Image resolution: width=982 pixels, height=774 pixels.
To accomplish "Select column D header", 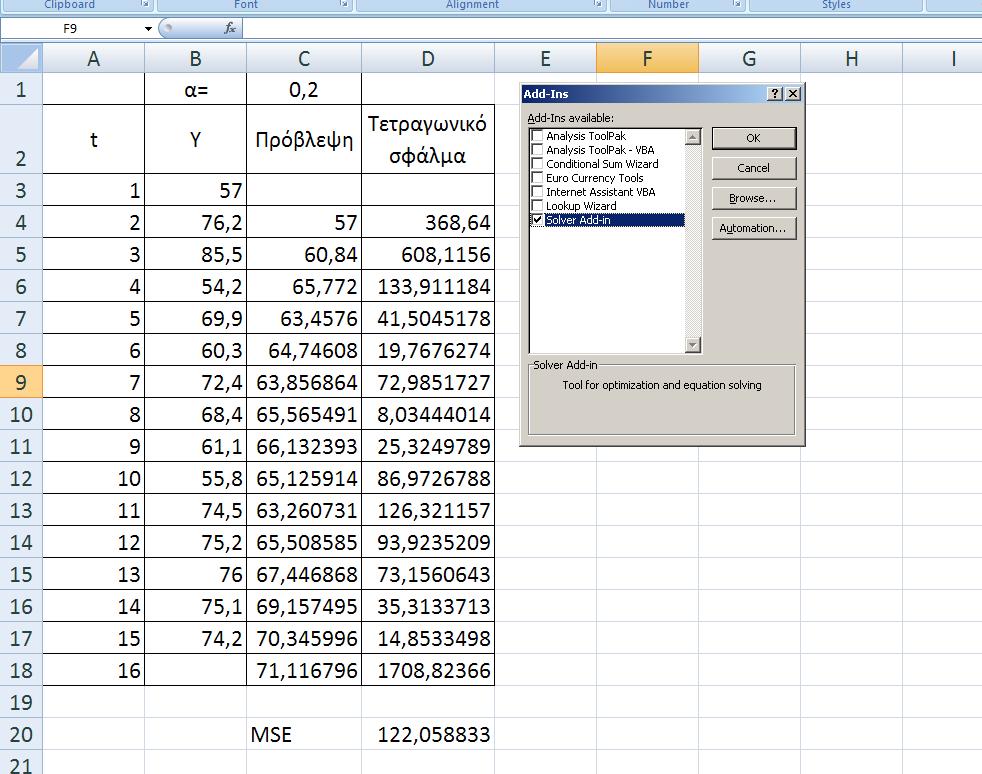I will (428, 59).
